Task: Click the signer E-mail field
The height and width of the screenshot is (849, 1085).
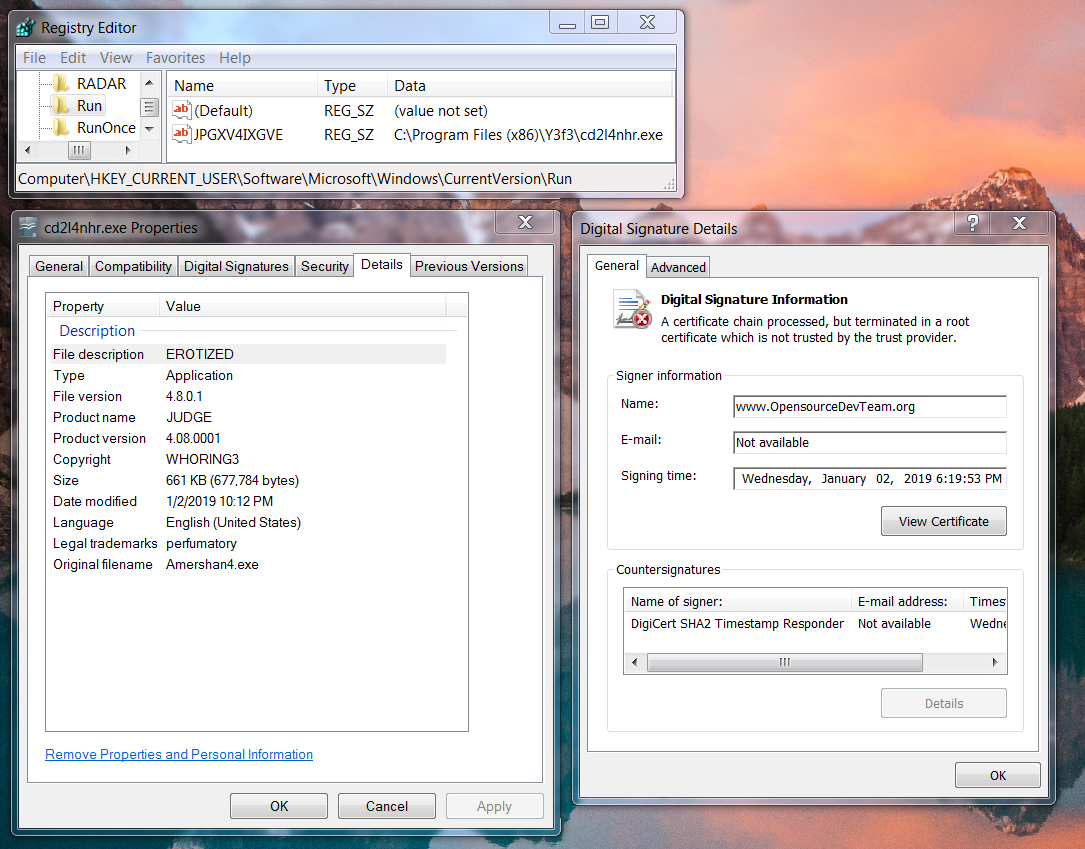Action: 870,443
